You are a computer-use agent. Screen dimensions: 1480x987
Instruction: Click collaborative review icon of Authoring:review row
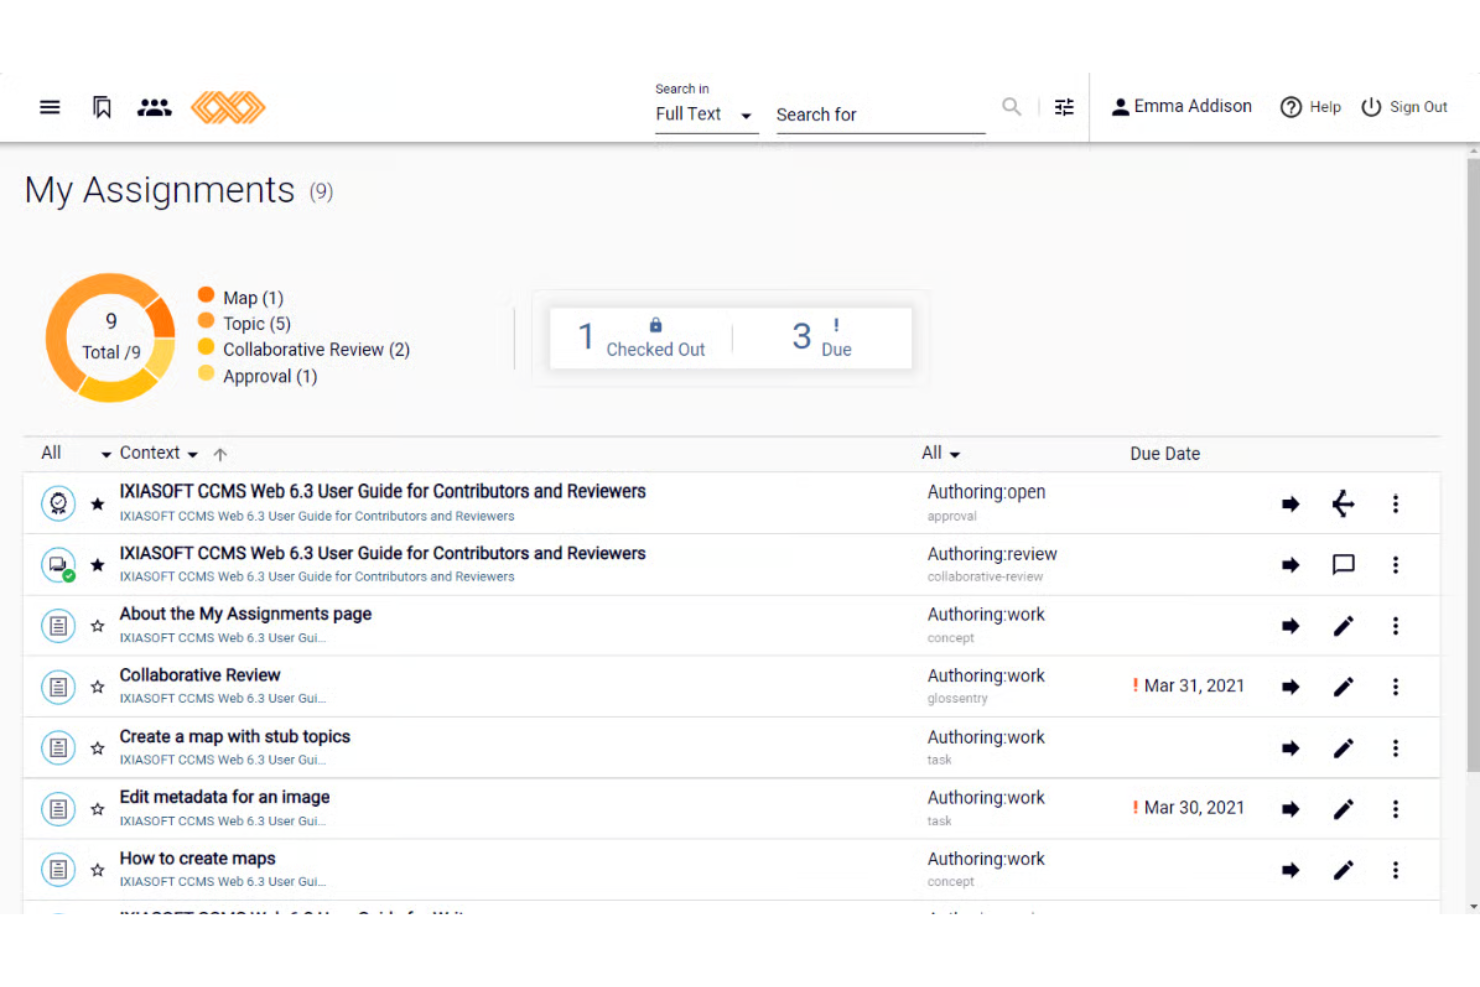point(58,565)
